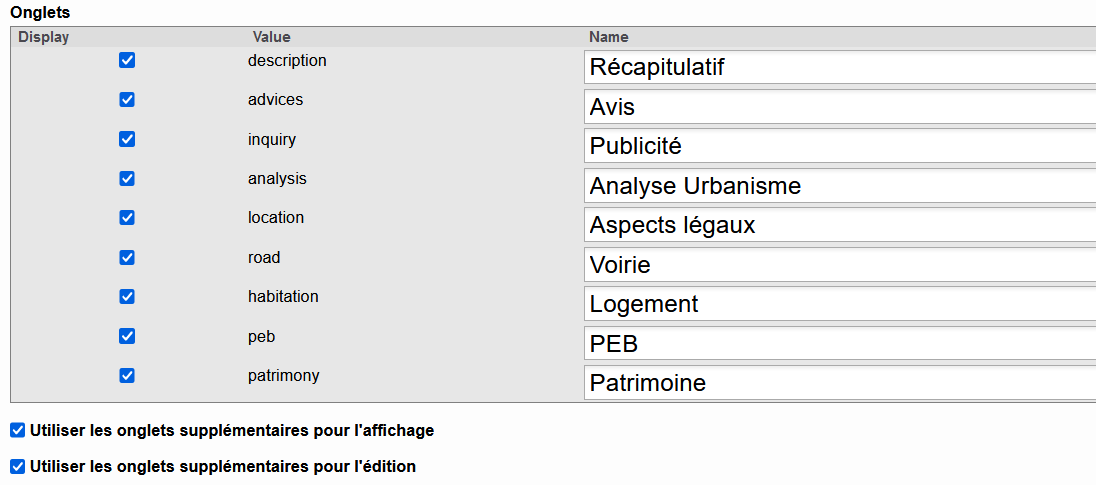Click the Voirie name field

click(x=839, y=265)
